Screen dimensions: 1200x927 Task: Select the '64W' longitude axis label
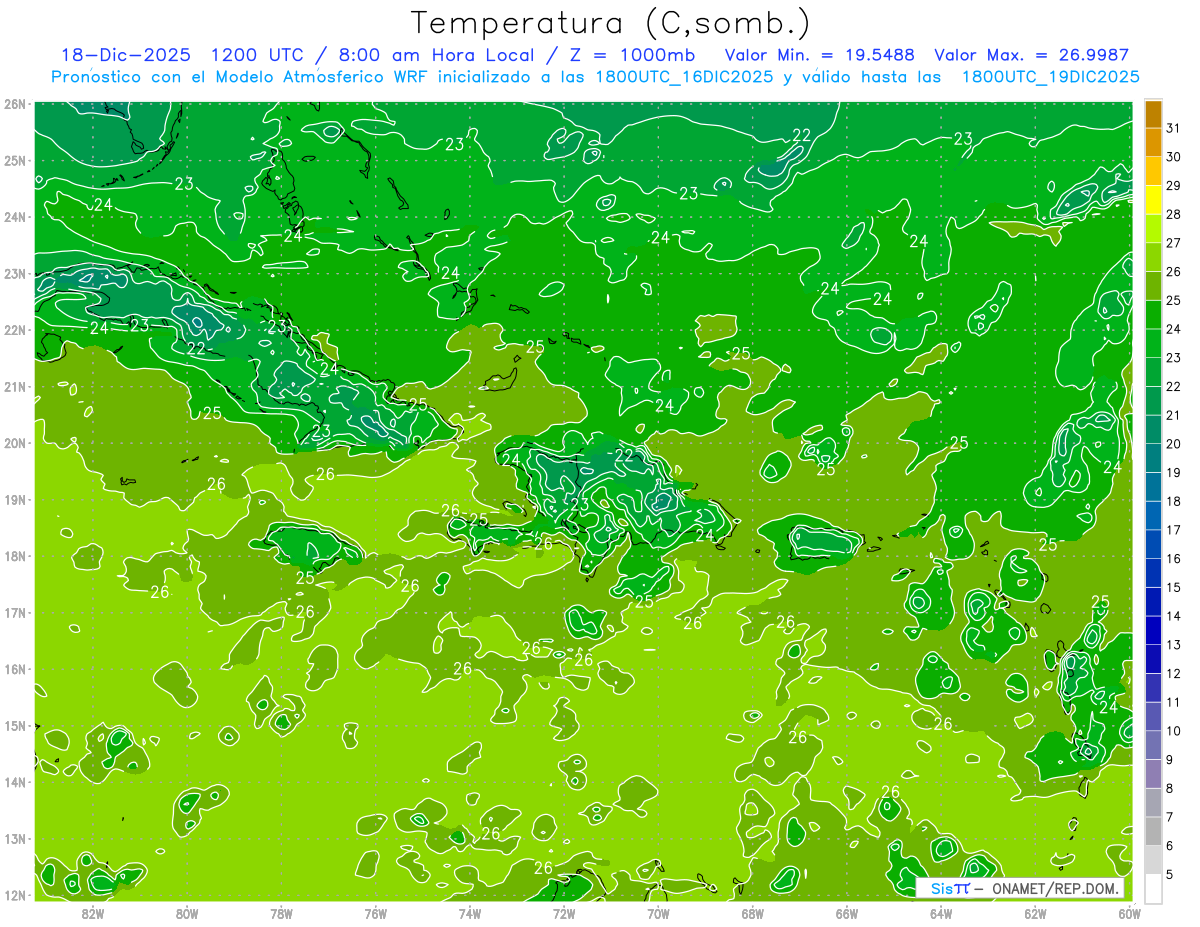click(941, 913)
